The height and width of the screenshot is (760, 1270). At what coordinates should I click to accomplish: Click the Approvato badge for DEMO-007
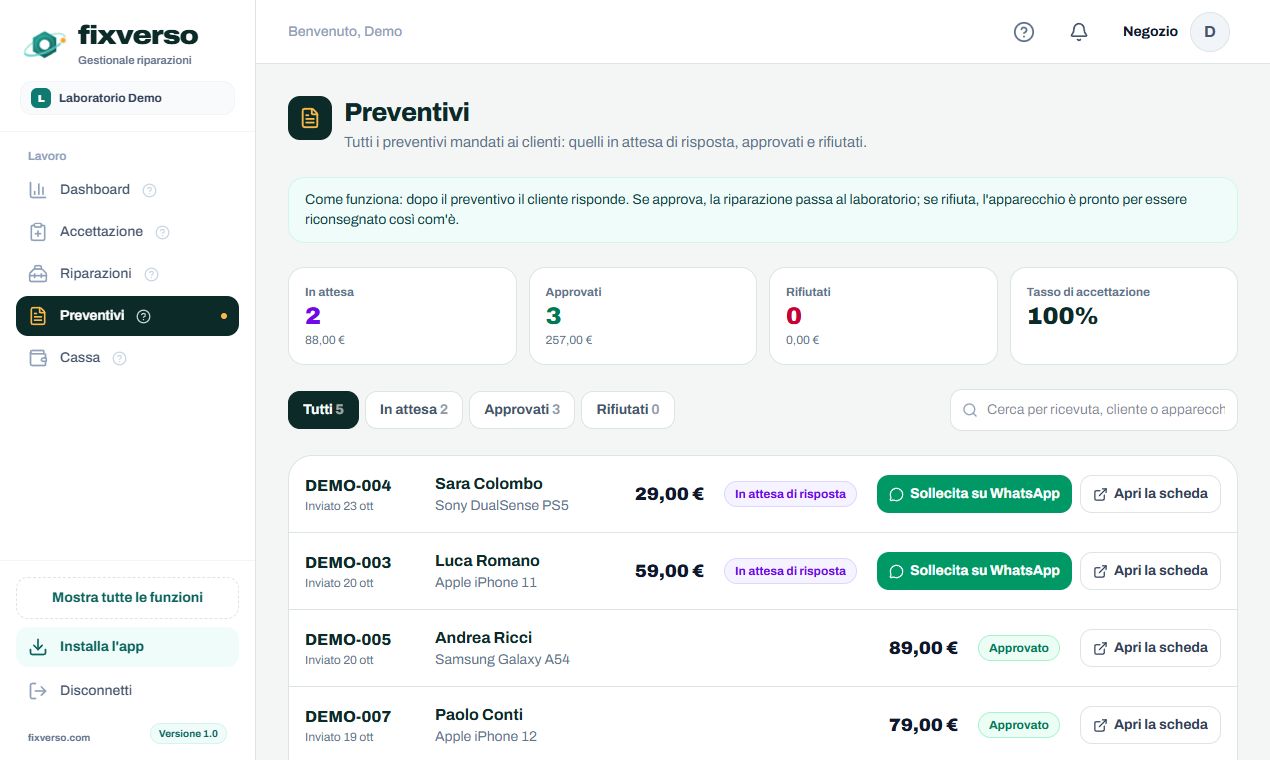click(x=1019, y=725)
